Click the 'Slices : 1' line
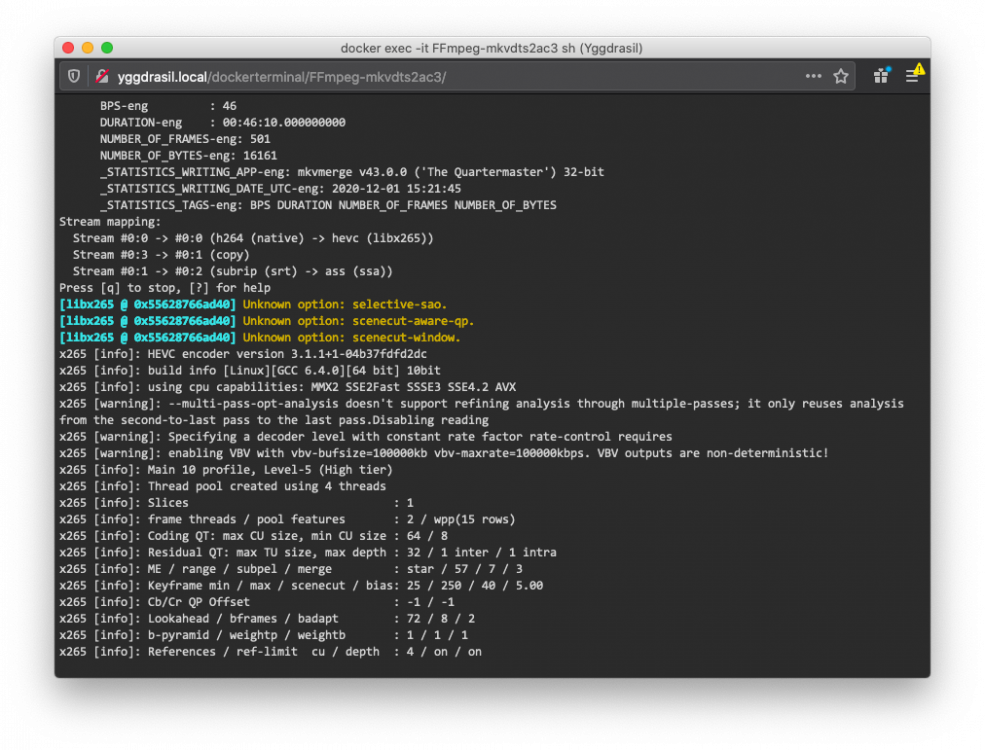This screenshot has width=985, height=750. (236, 503)
